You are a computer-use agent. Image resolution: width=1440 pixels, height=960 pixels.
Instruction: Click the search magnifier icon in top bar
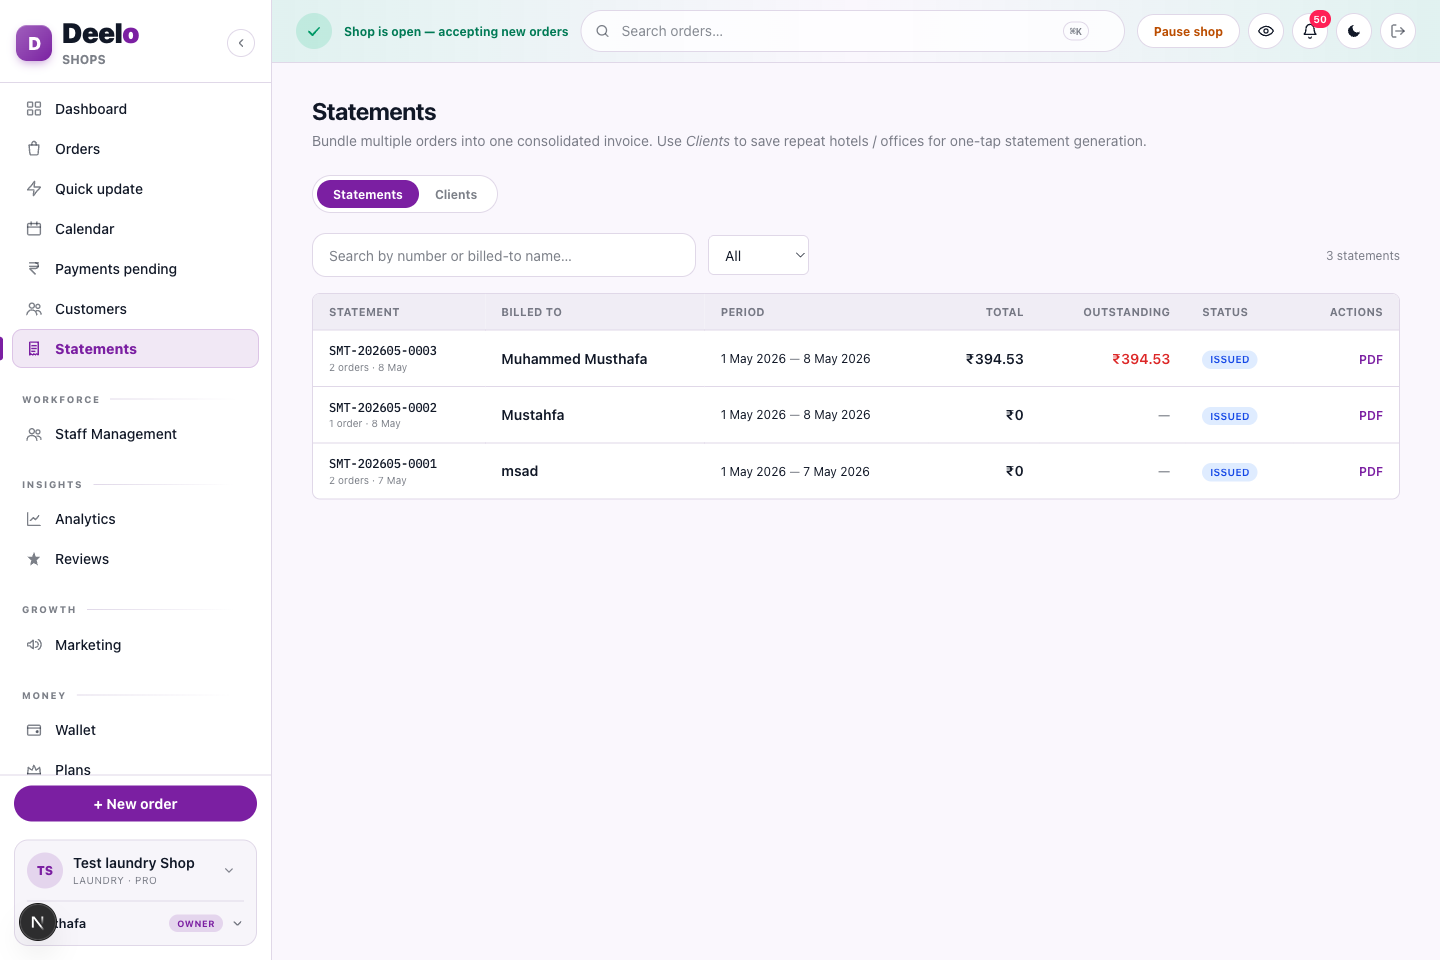(x=603, y=31)
